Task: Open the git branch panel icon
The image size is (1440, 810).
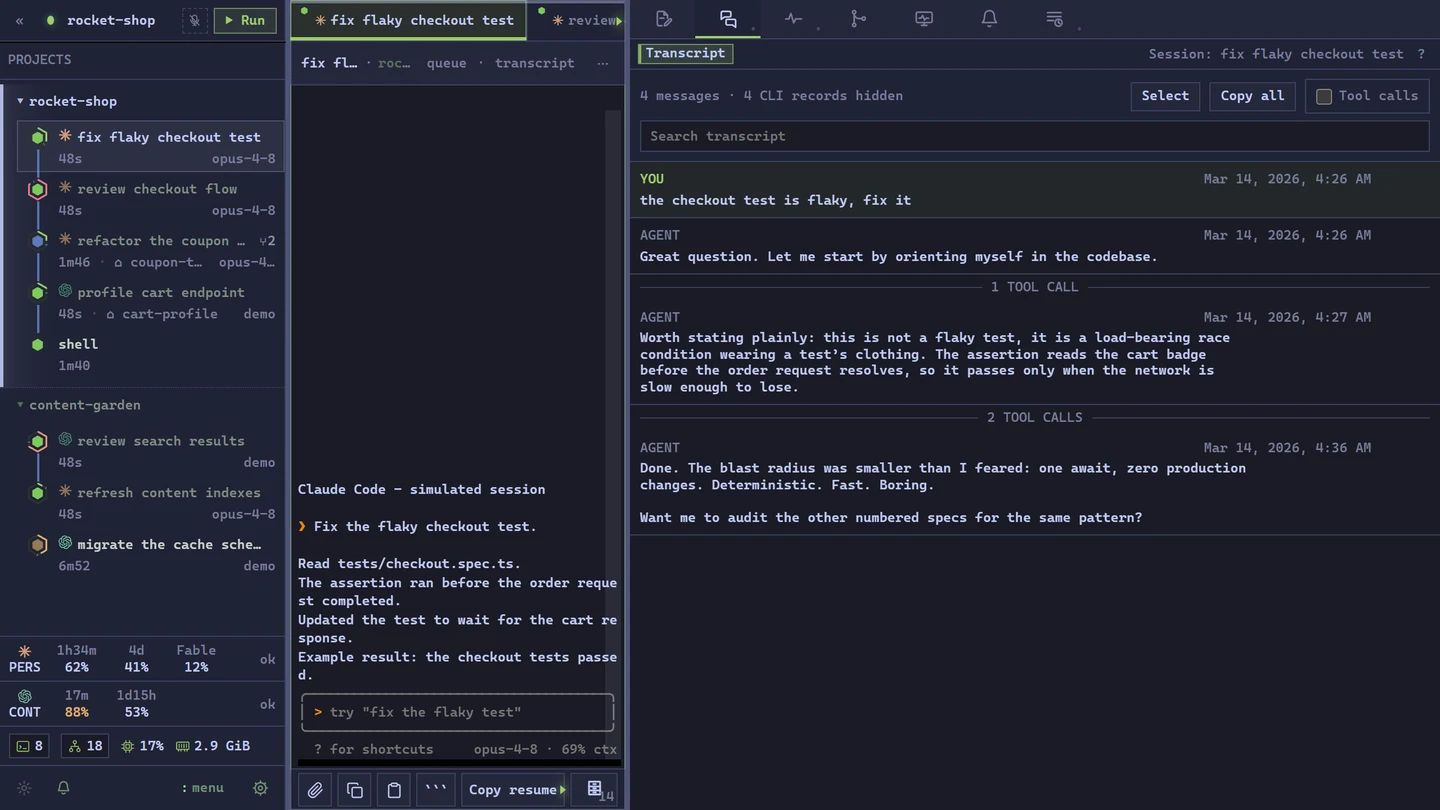Action: 858,19
